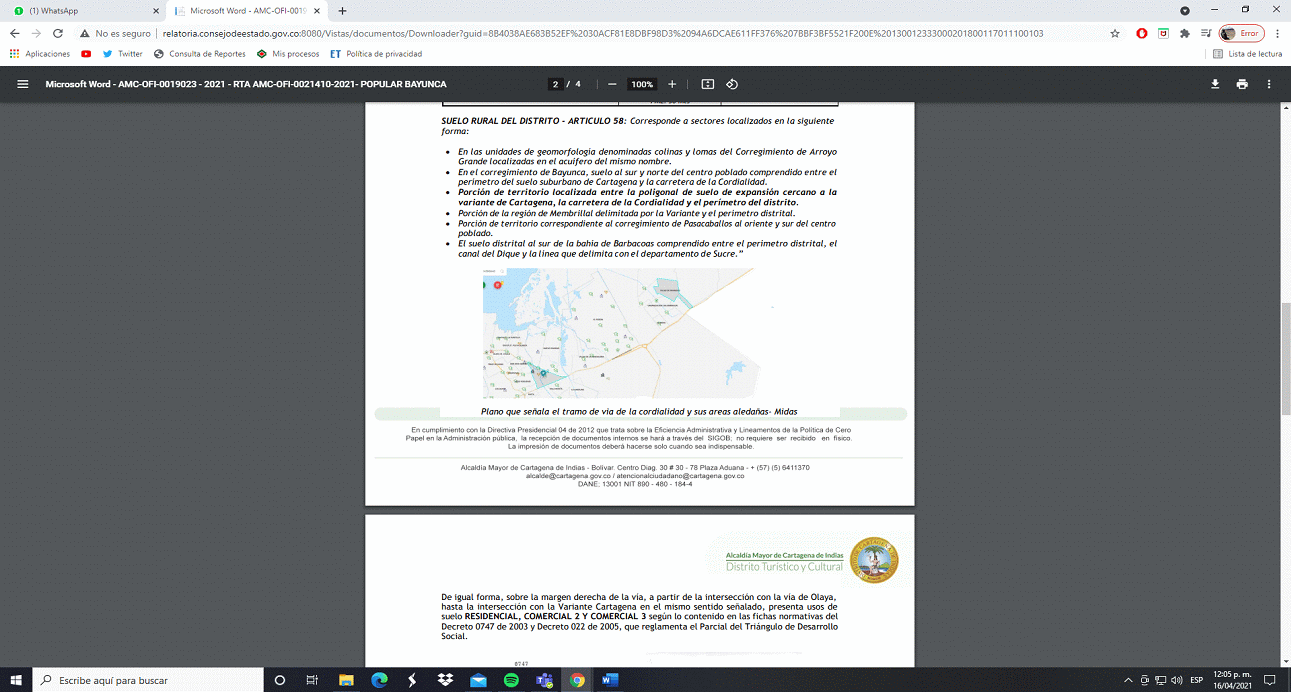Image resolution: width=1291 pixels, height=692 pixels.
Task: Download the PDF file
Action: [1215, 84]
